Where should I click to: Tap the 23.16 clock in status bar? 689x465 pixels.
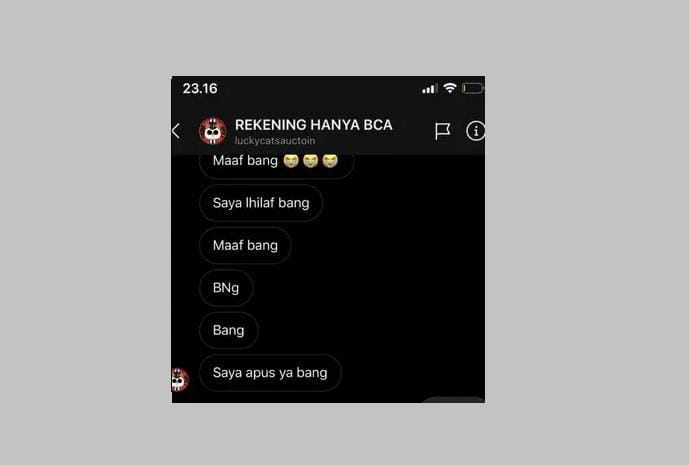pyautogui.click(x=200, y=89)
